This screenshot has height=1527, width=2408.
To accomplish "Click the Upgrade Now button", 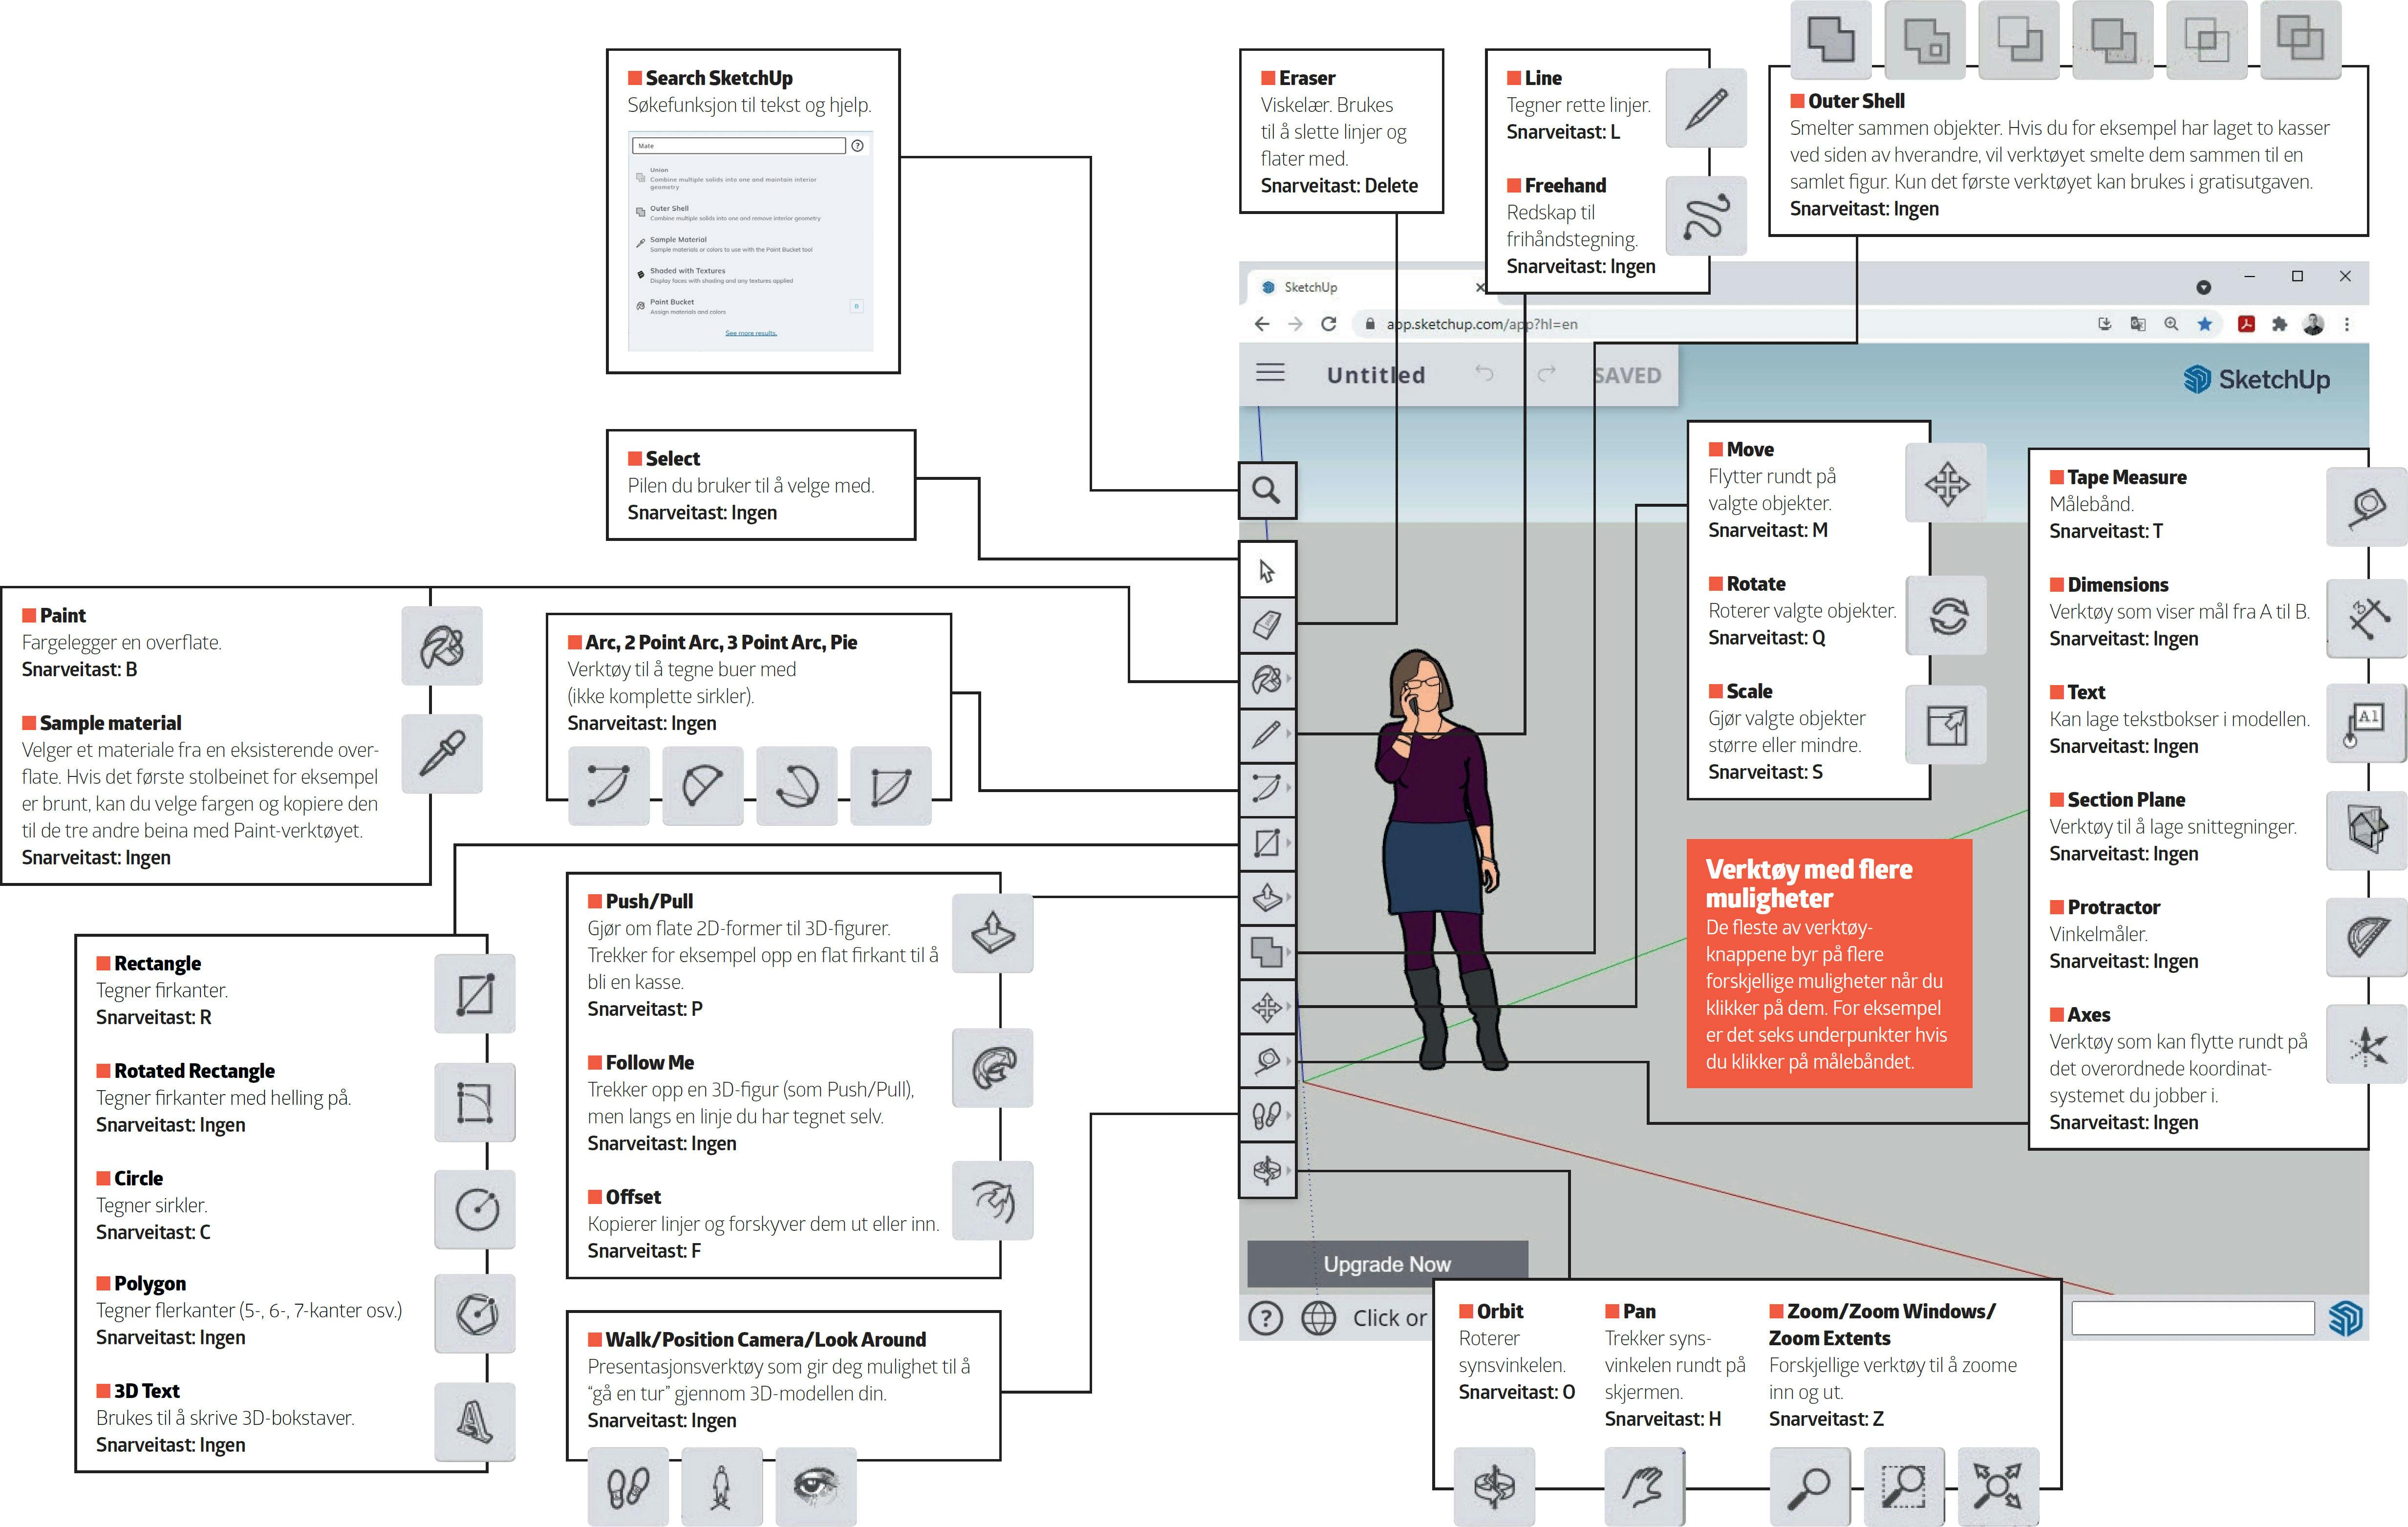I will [x=1387, y=1264].
